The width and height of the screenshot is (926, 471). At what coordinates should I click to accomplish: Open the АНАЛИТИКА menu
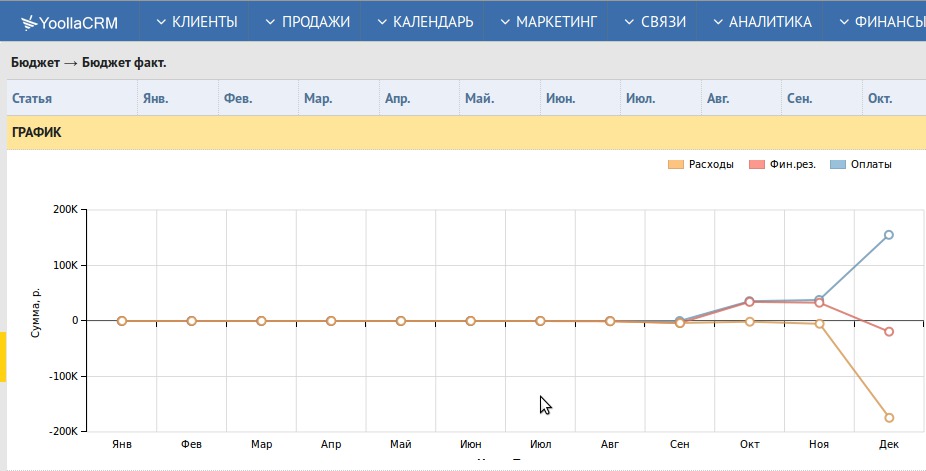click(762, 22)
